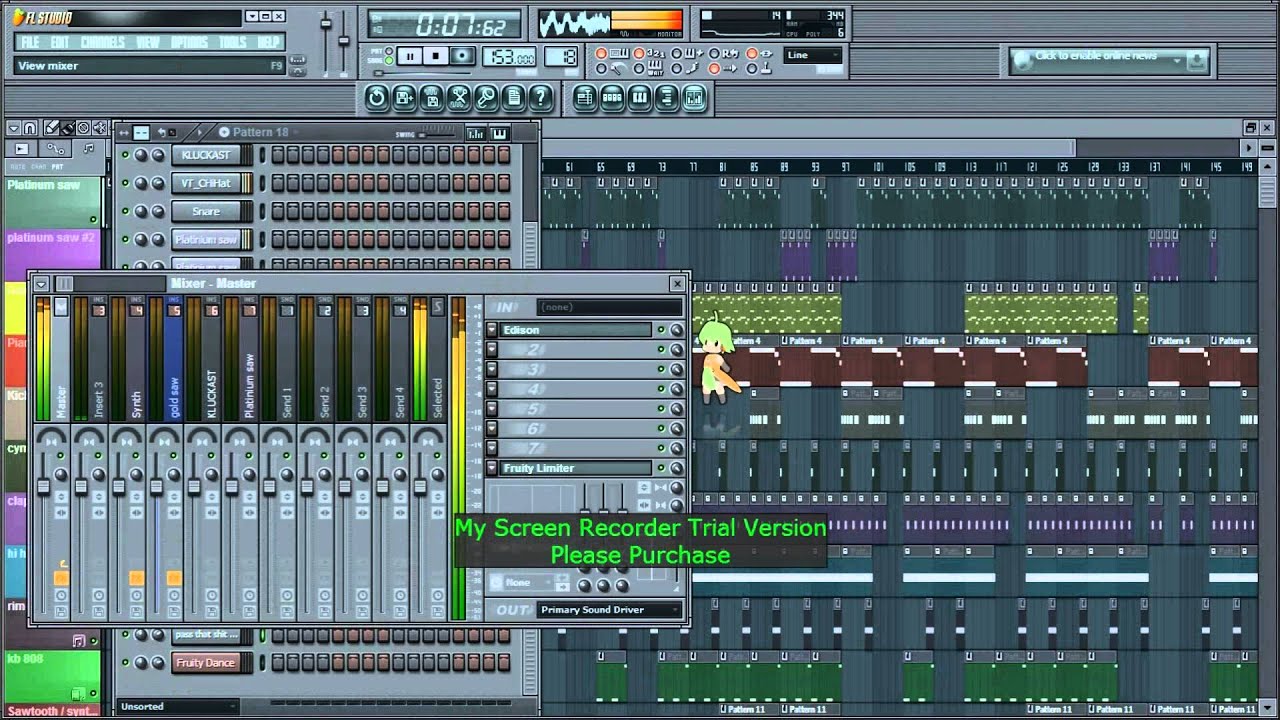This screenshot has height=720, width=1280.
Task: Mute the VT_CHiHat channel green light
Action: click(125, 183)
